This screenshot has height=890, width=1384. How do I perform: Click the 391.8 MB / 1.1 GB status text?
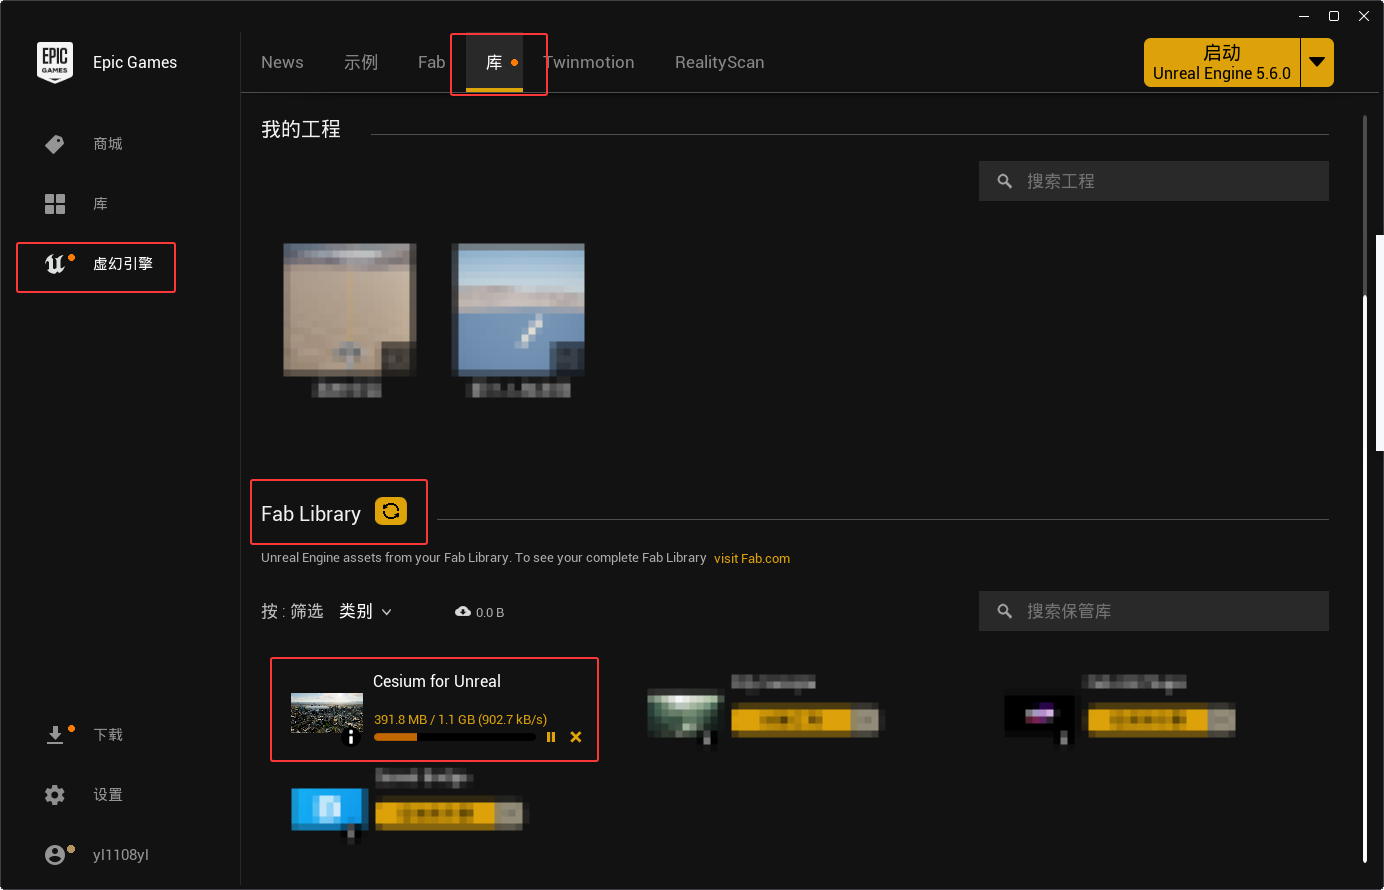click(461, 719)
